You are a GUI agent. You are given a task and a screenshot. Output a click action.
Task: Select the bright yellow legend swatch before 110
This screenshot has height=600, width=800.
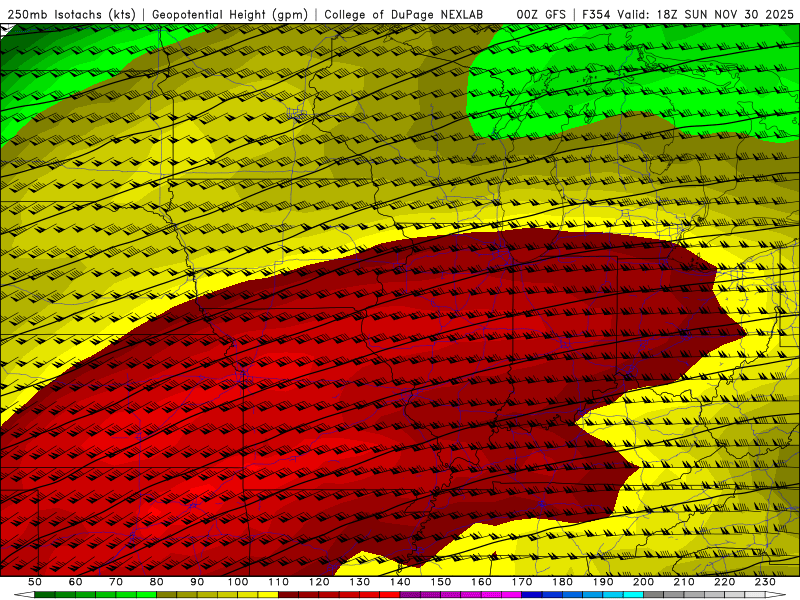[x=268, y=595]
